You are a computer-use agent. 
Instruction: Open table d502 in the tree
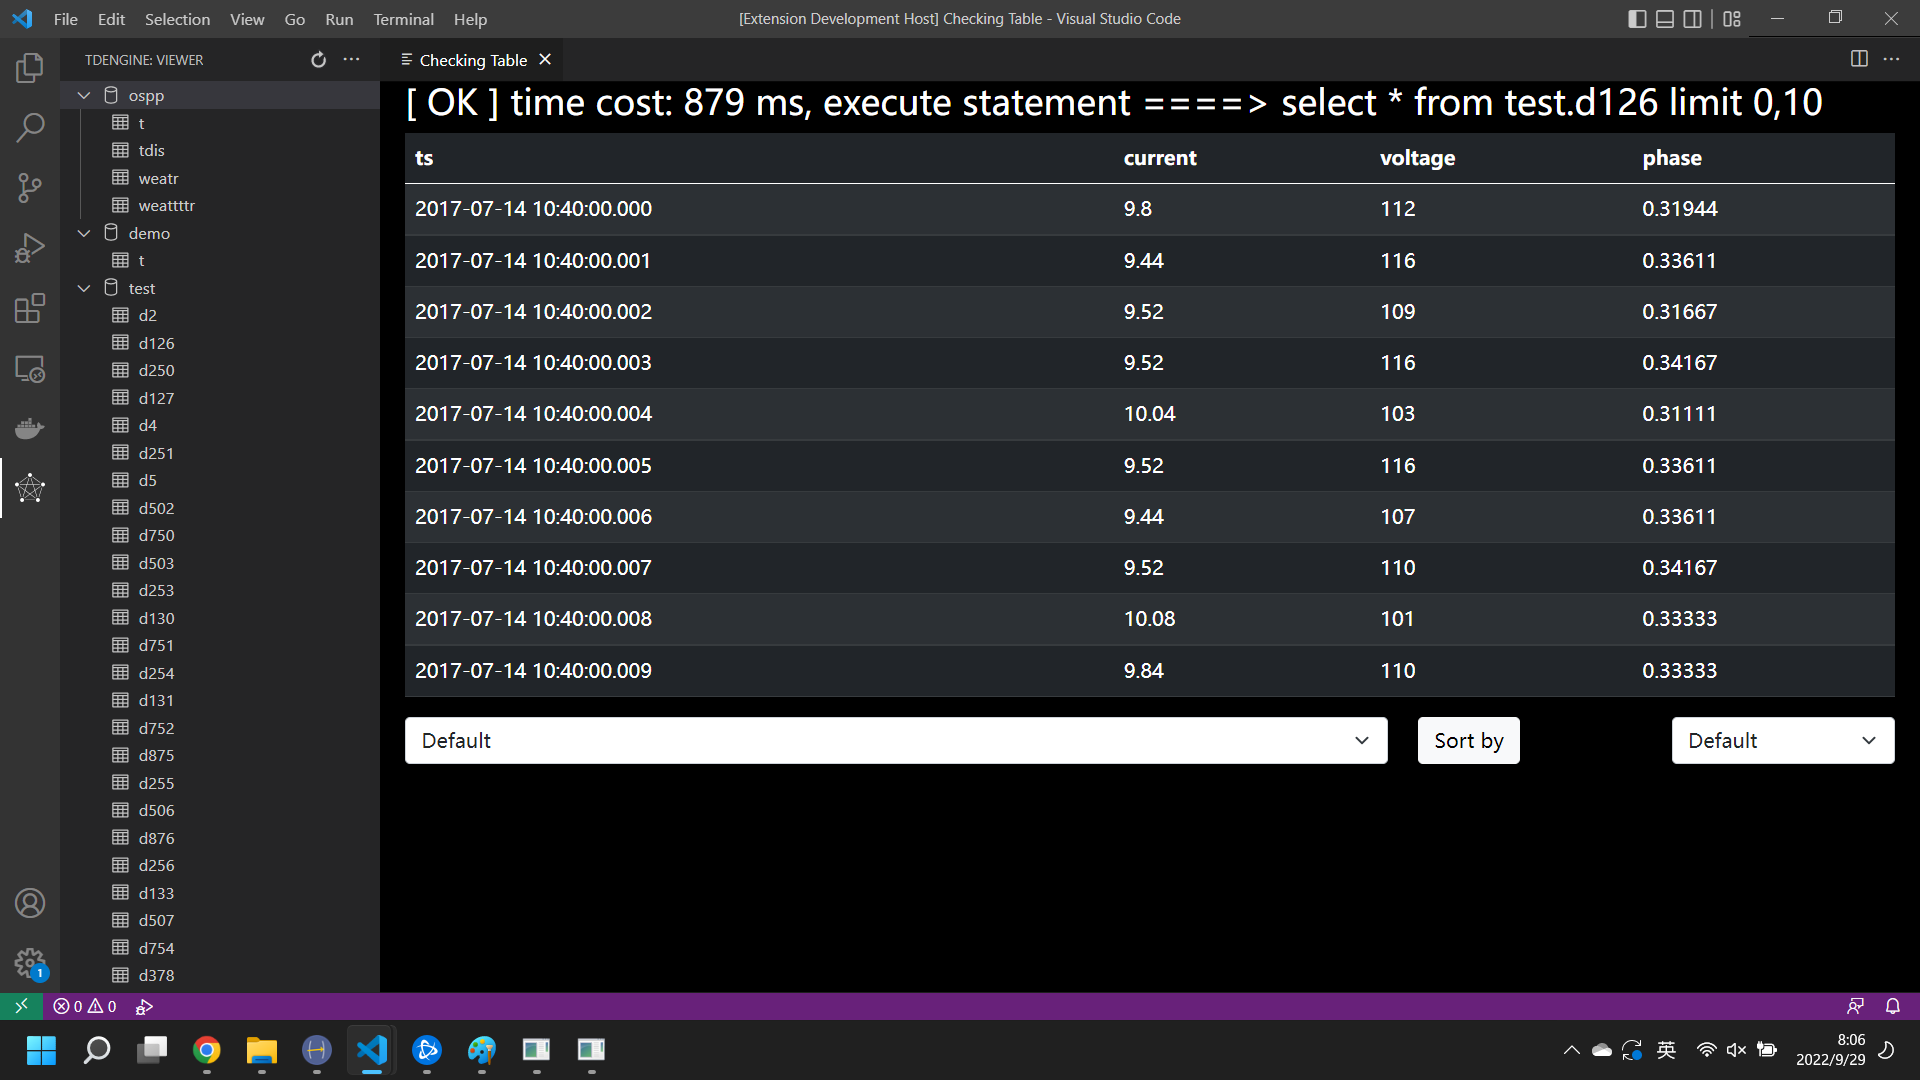pos(156,508)
